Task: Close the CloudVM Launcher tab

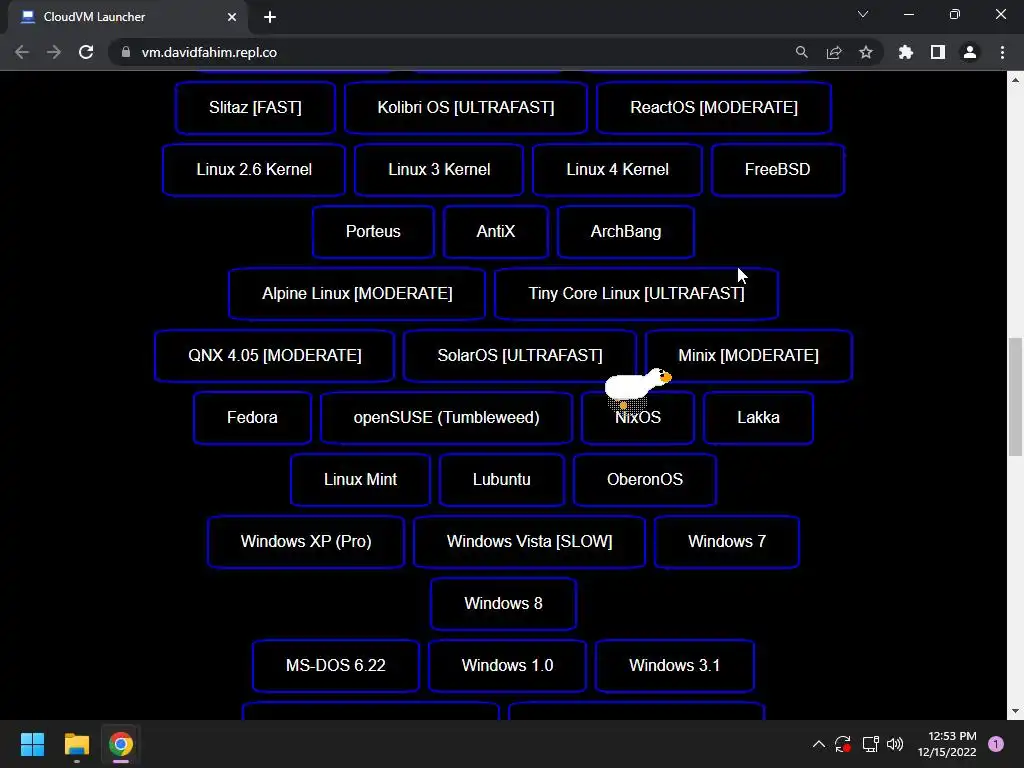Action: pos(232,17)
